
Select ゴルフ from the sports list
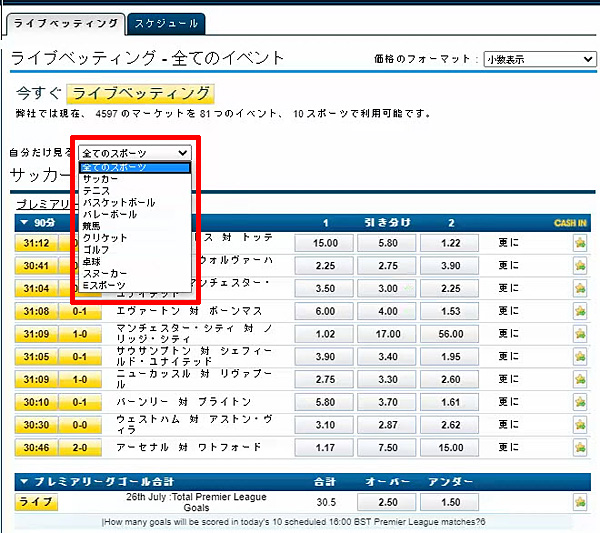coord(135,250)
